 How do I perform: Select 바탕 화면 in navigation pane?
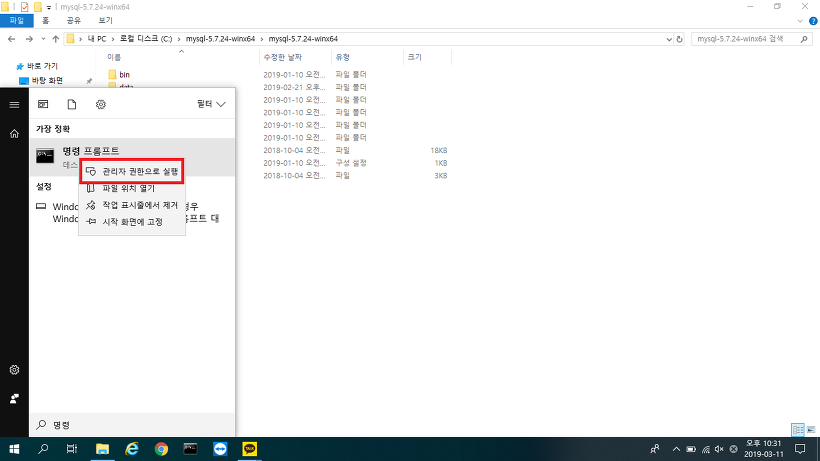[x=47, y=80]
